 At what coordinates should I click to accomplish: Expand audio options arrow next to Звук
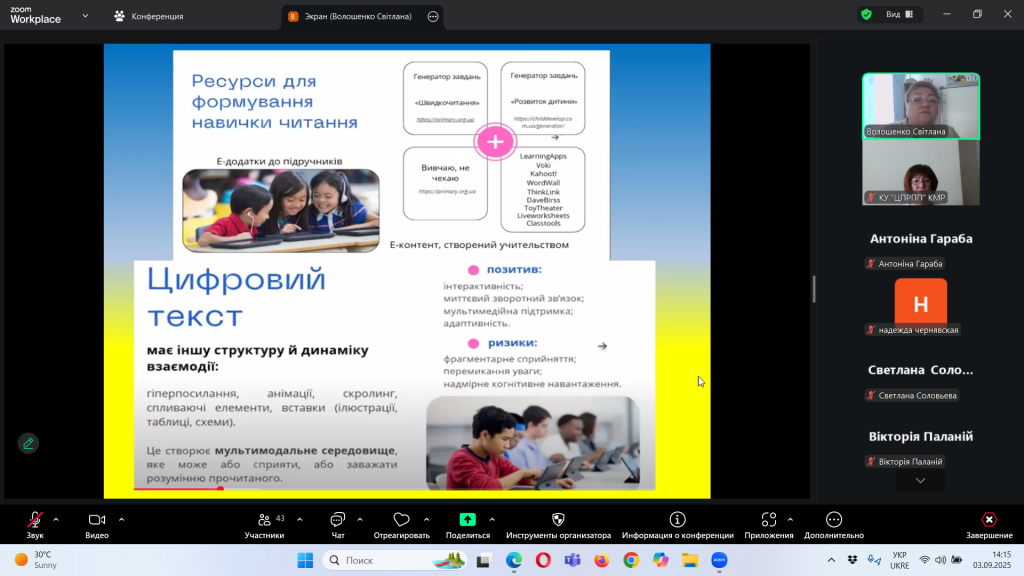point(56,519)
